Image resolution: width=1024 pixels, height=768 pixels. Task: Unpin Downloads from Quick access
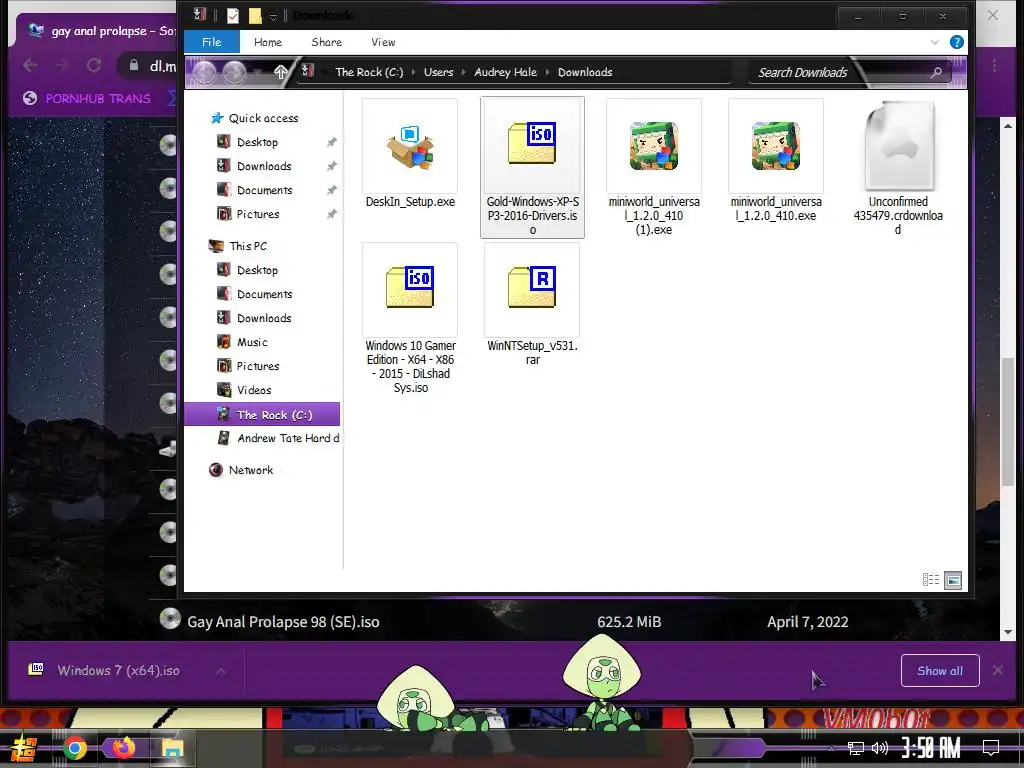click(x=332, y=166)
